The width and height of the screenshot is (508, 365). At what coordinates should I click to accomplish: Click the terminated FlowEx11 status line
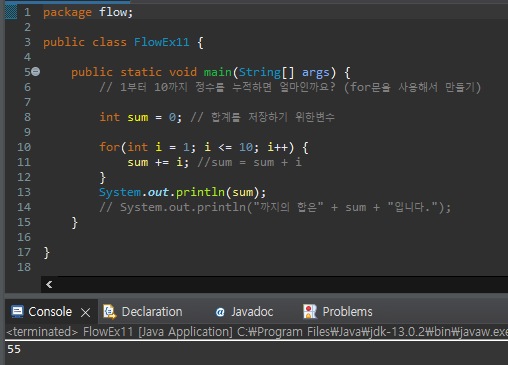(x=257, y=332)
